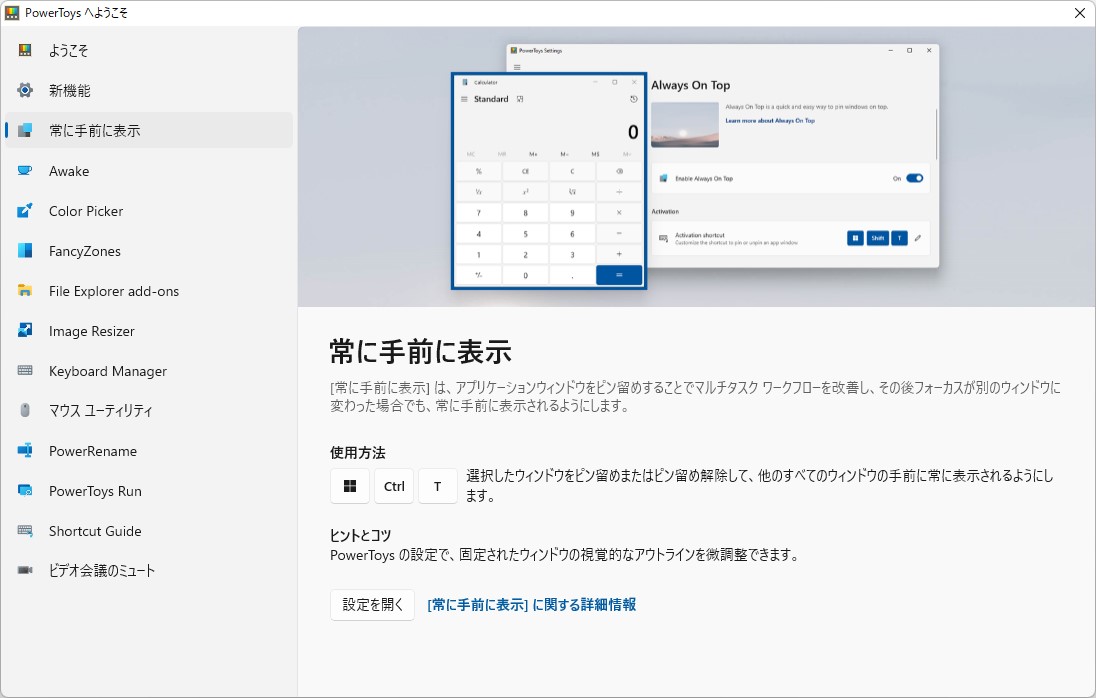Select the Color Picker icon in the sidebar
Screen dimensions: 1096x698
pyautogui.click(x=27, y=211)
